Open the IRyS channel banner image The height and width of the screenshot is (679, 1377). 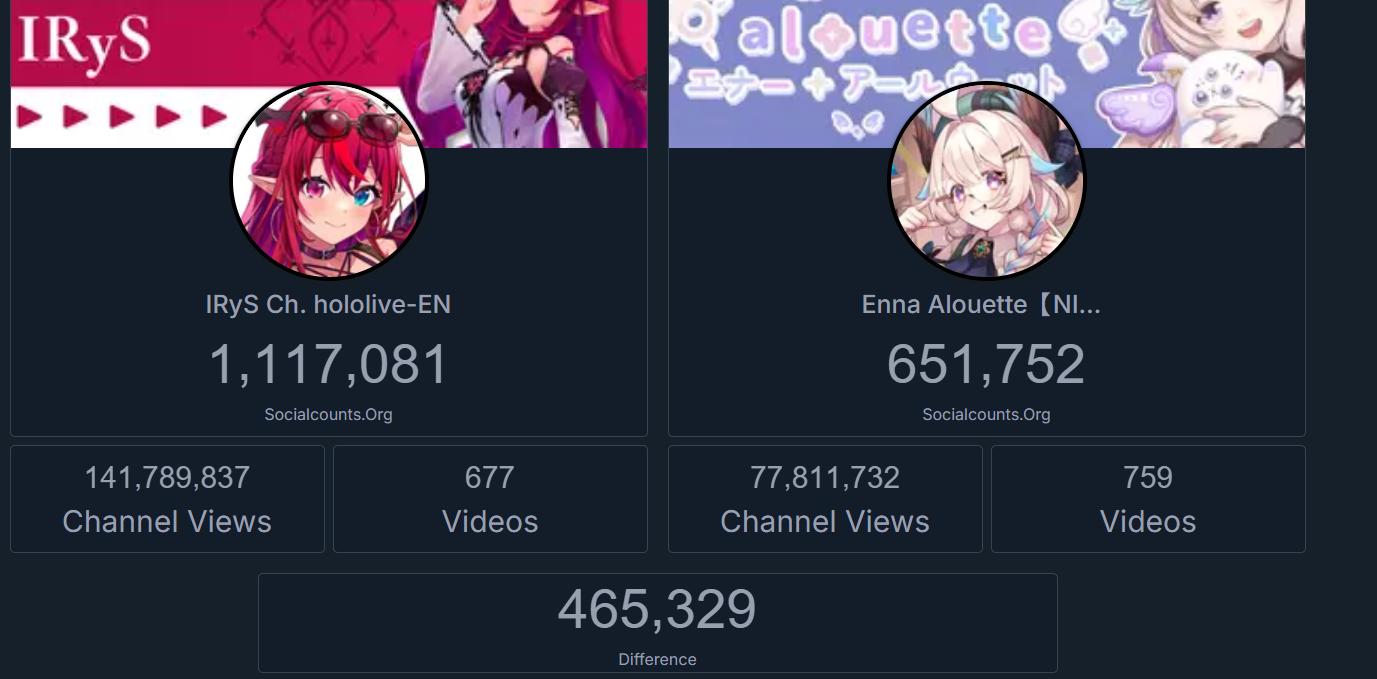point(329,74)
